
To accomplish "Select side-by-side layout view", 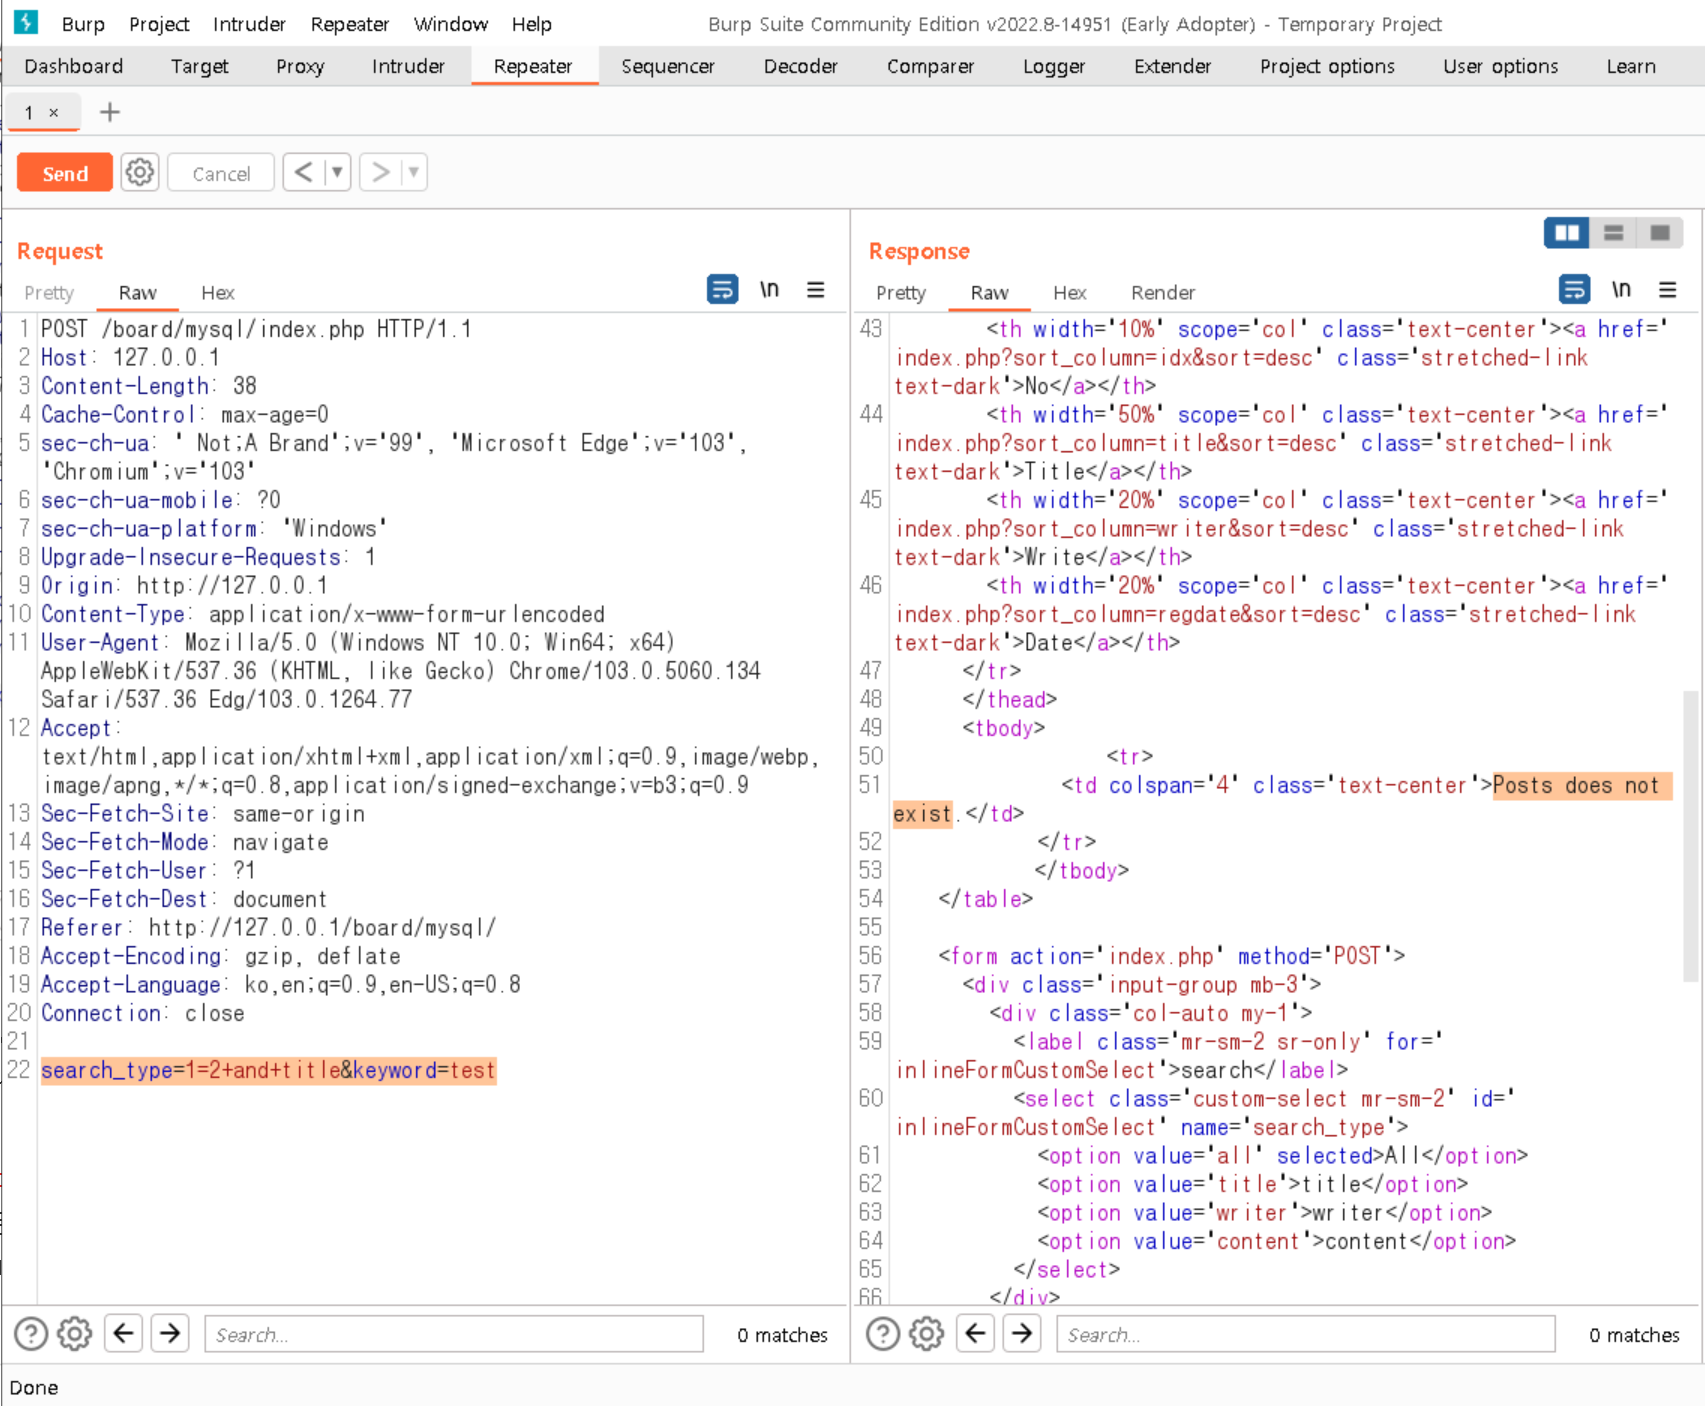I will point(1567,233).
